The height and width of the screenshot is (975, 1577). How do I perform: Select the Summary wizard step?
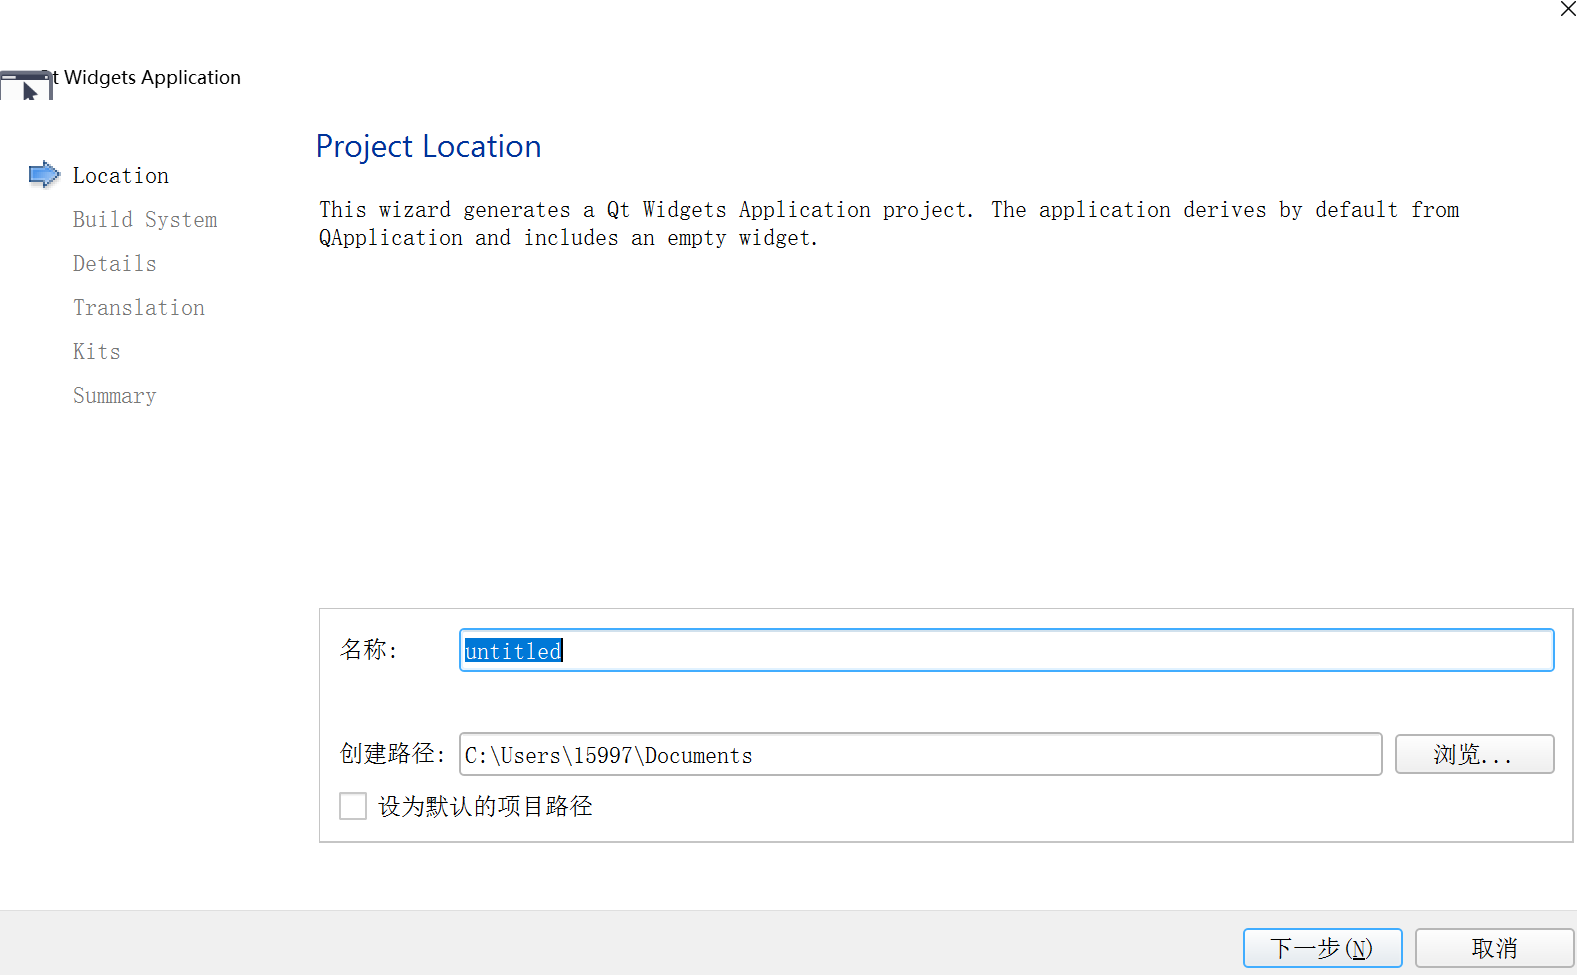pyautogui.click(x=115, y=396)
